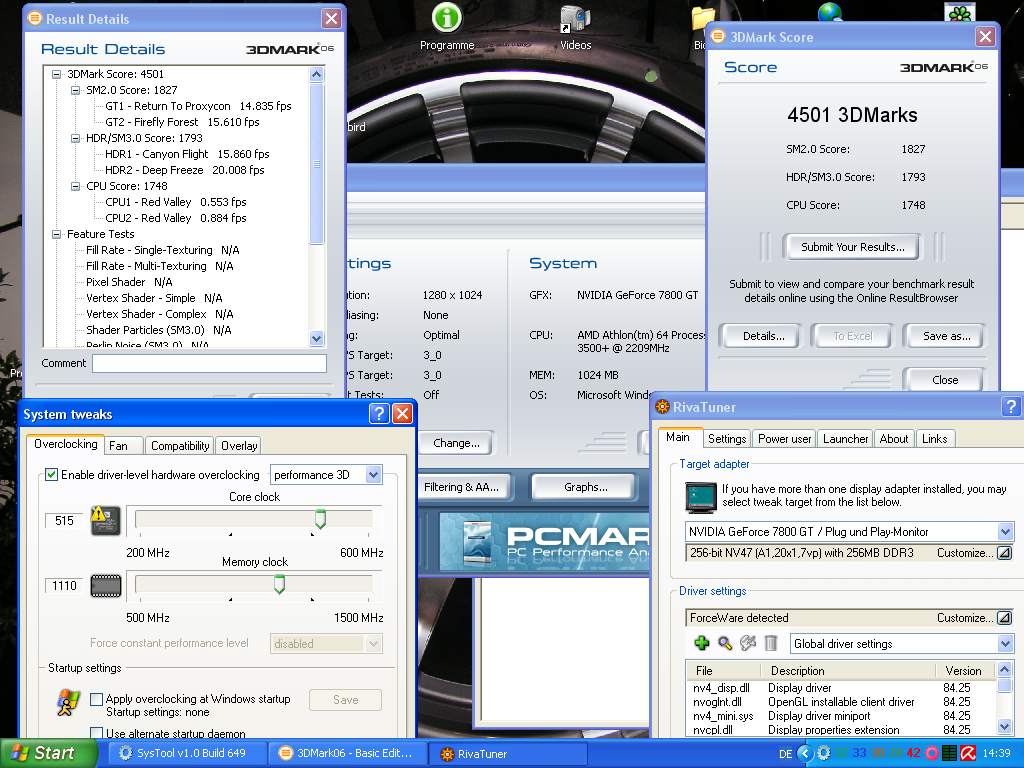Open the Launcher tab in RivaTuner
The image size is (1024, 768).
tap(845, 438)
